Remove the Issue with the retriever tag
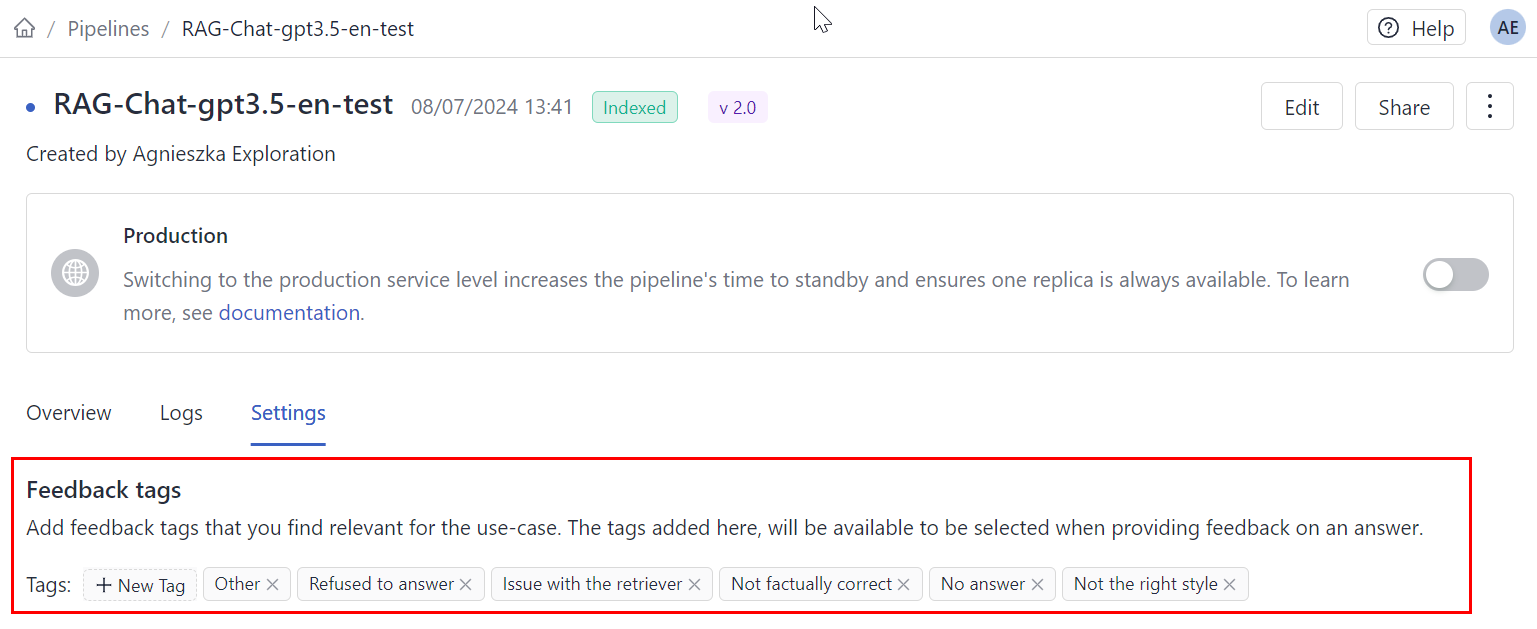Viewport: 1537px width, 629px height. [x=694, y=584]
